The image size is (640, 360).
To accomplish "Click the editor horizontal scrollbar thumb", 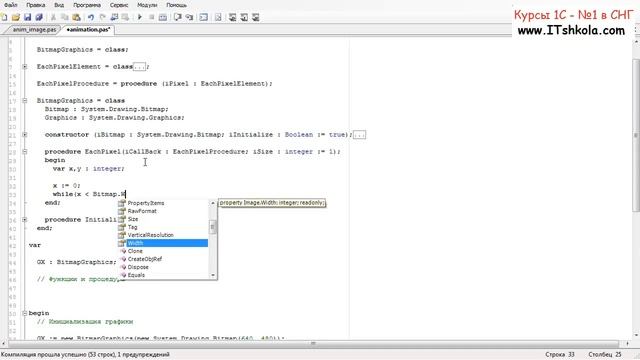I will pos(313,344).
